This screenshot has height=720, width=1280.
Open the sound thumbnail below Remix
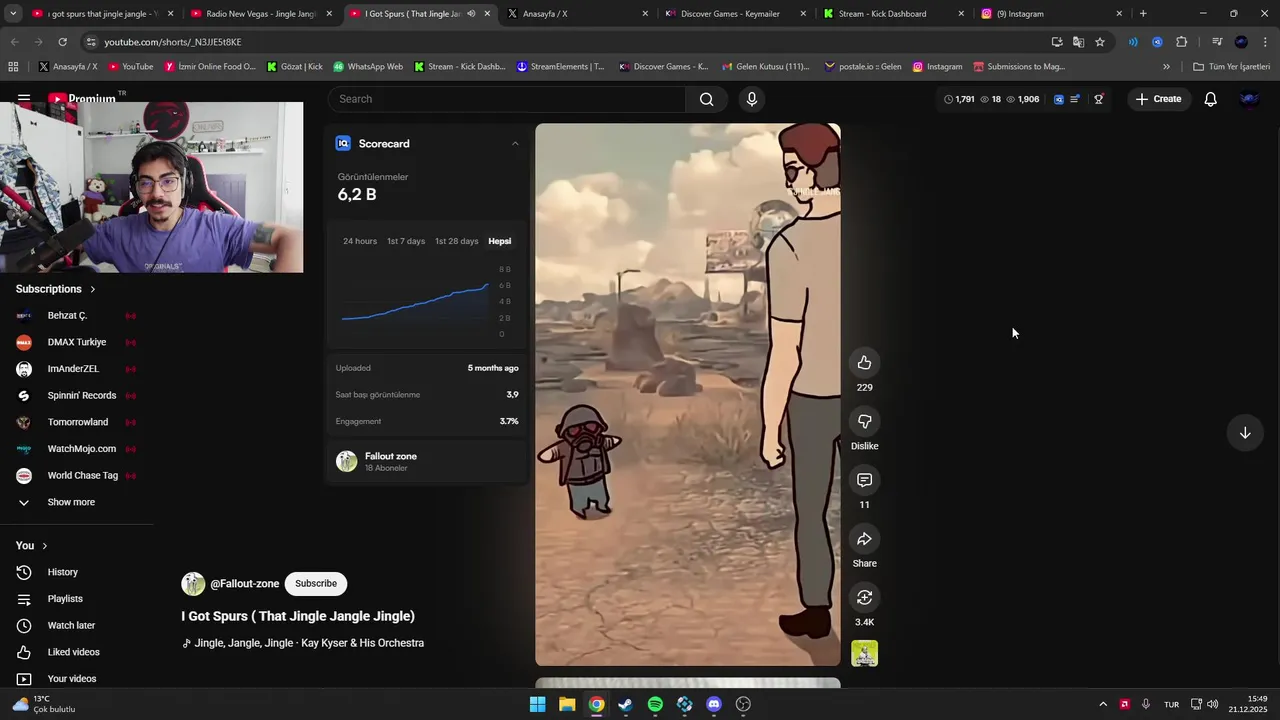(864, 654)
